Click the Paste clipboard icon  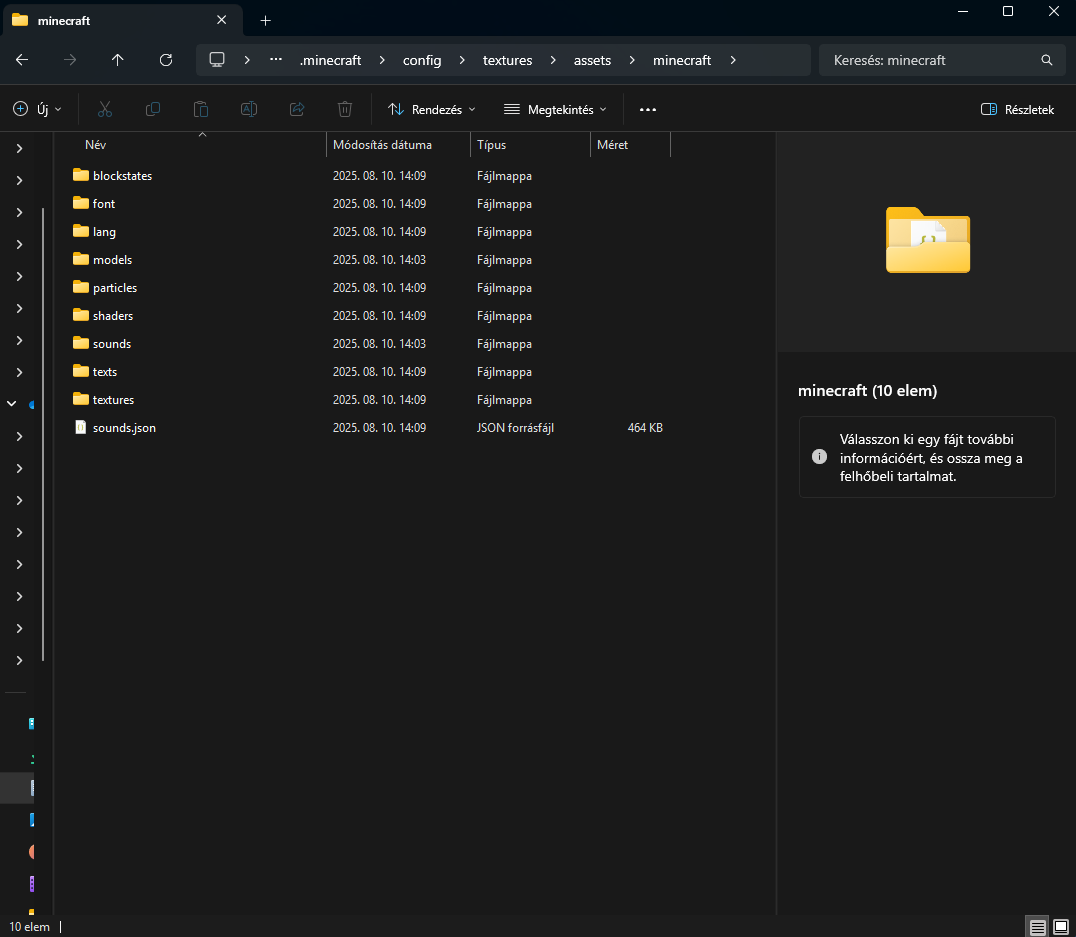(201, 109)
